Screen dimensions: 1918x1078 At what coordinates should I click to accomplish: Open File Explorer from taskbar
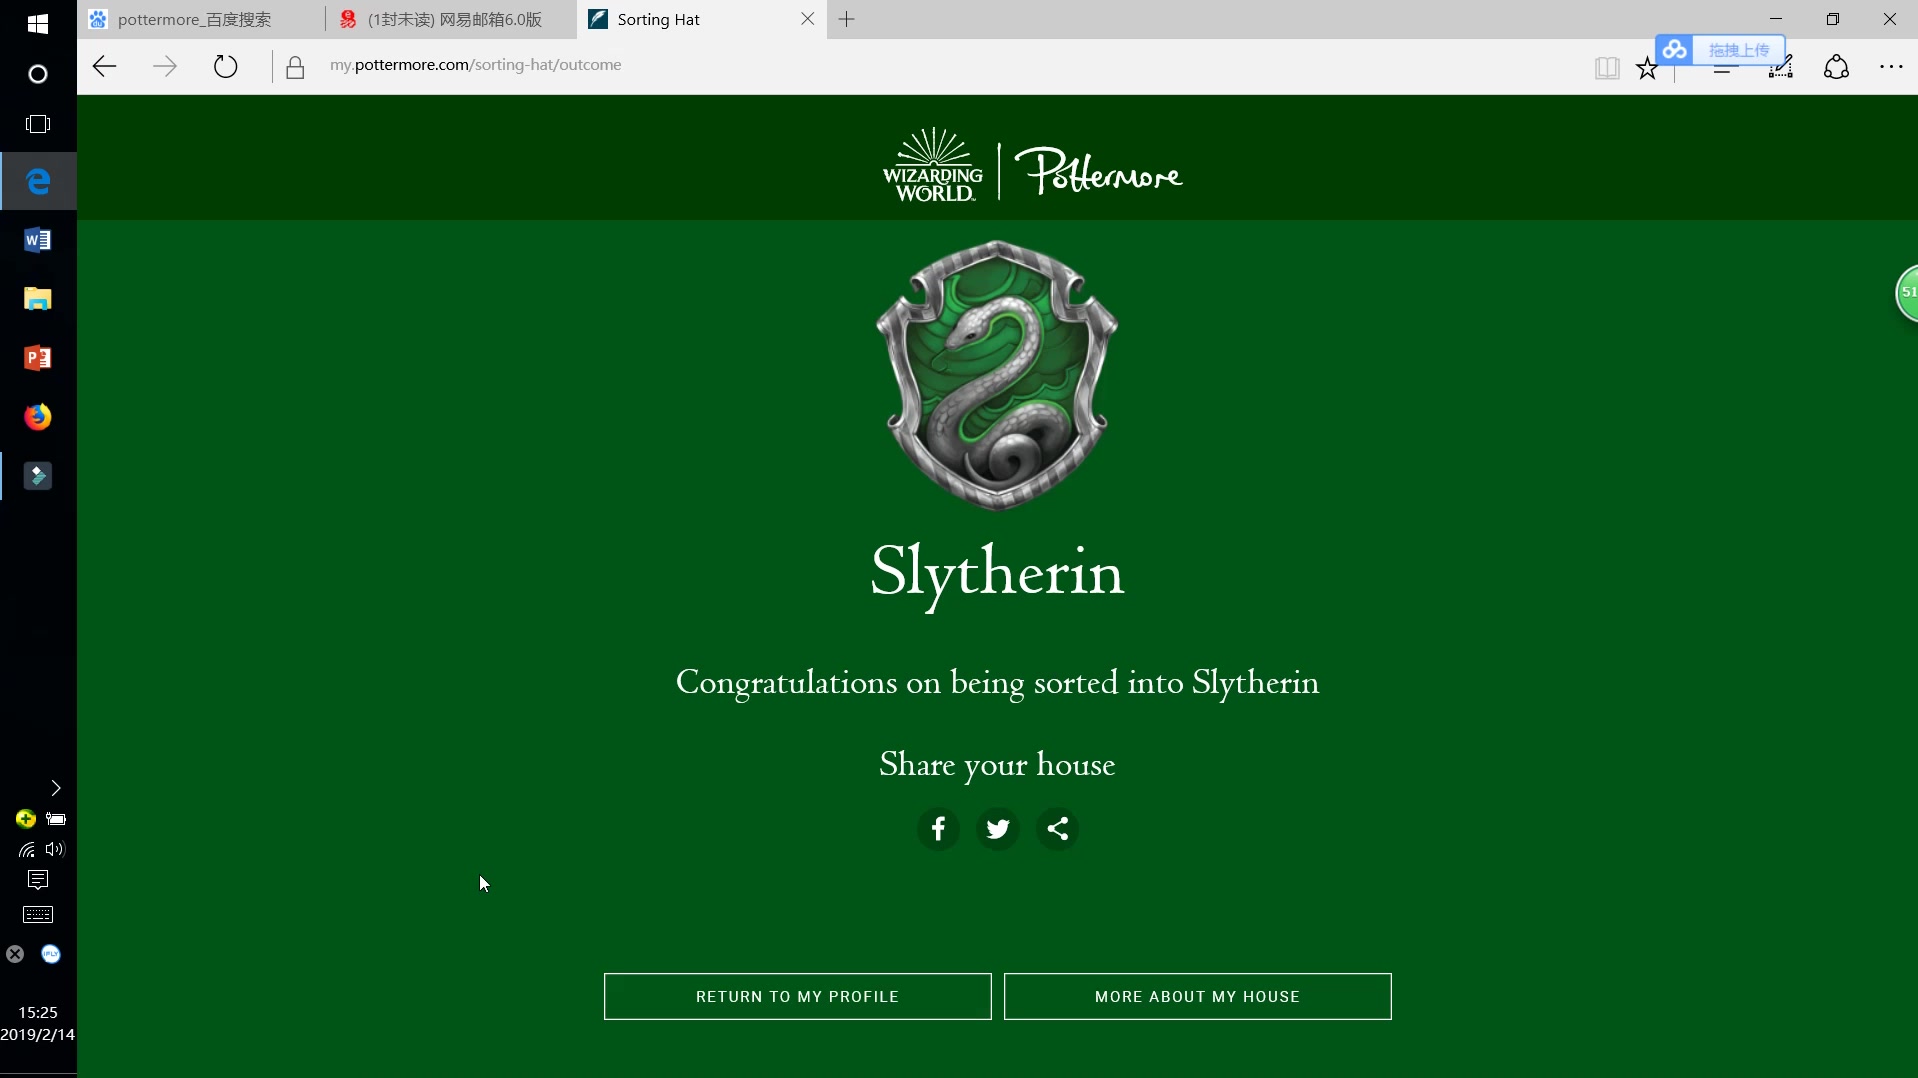point(38,299)
